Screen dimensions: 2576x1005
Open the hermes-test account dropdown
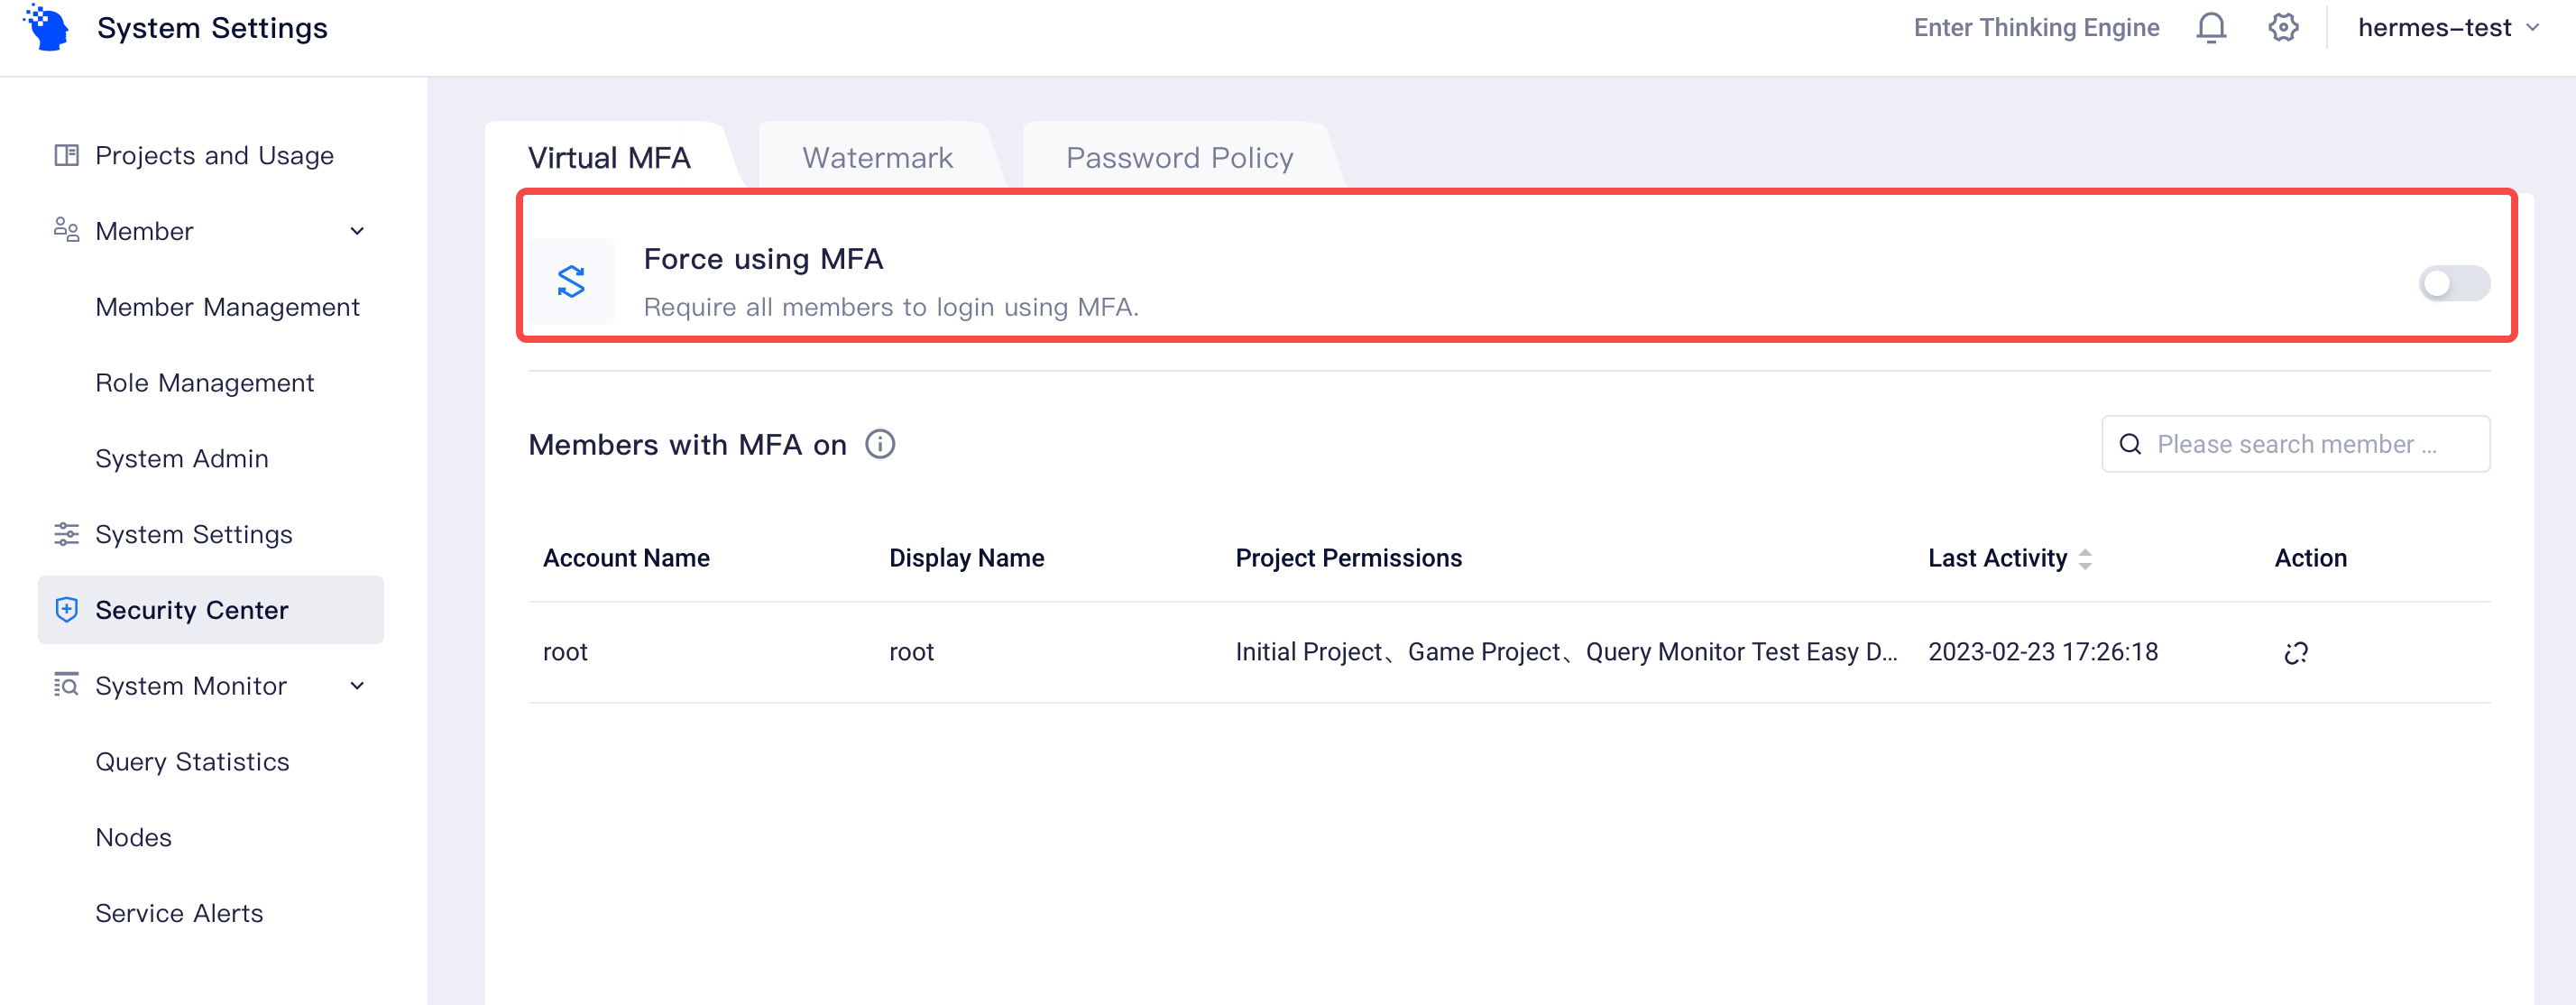2447,28
